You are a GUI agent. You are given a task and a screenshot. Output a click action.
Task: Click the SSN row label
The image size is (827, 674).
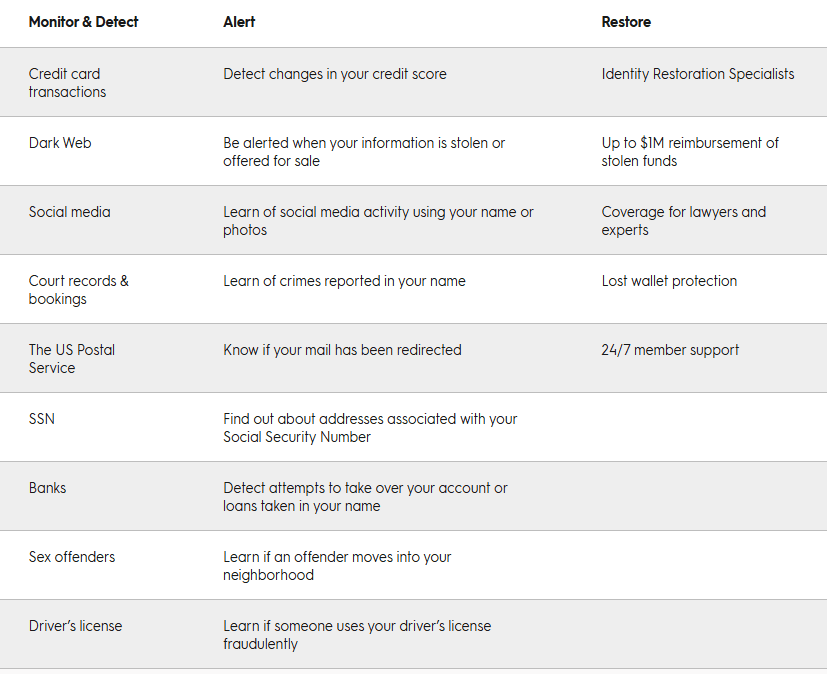(x=42, y=419)
